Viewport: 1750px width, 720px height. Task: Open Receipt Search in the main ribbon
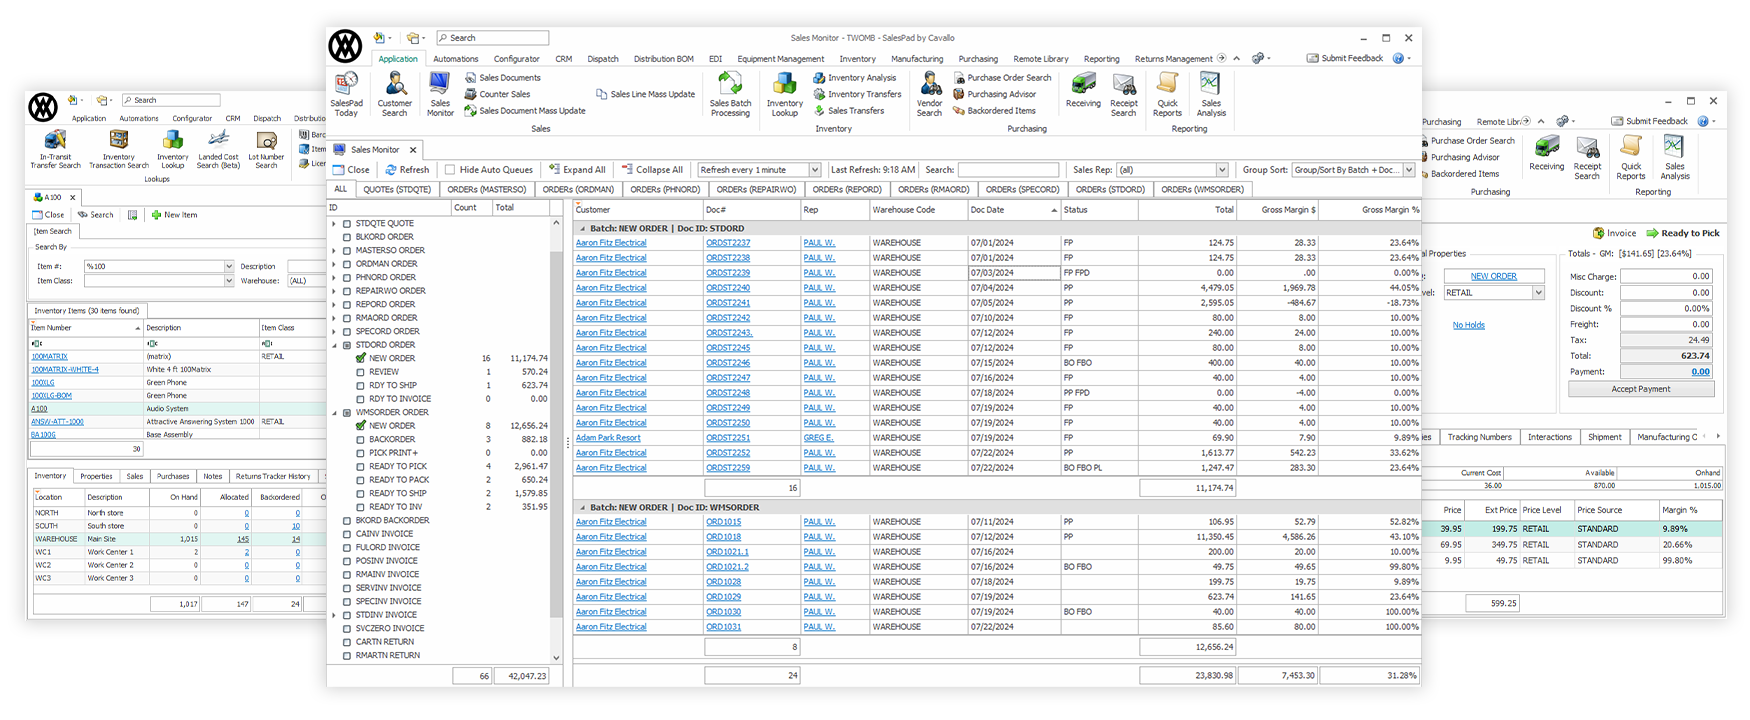pos(1124,94)
